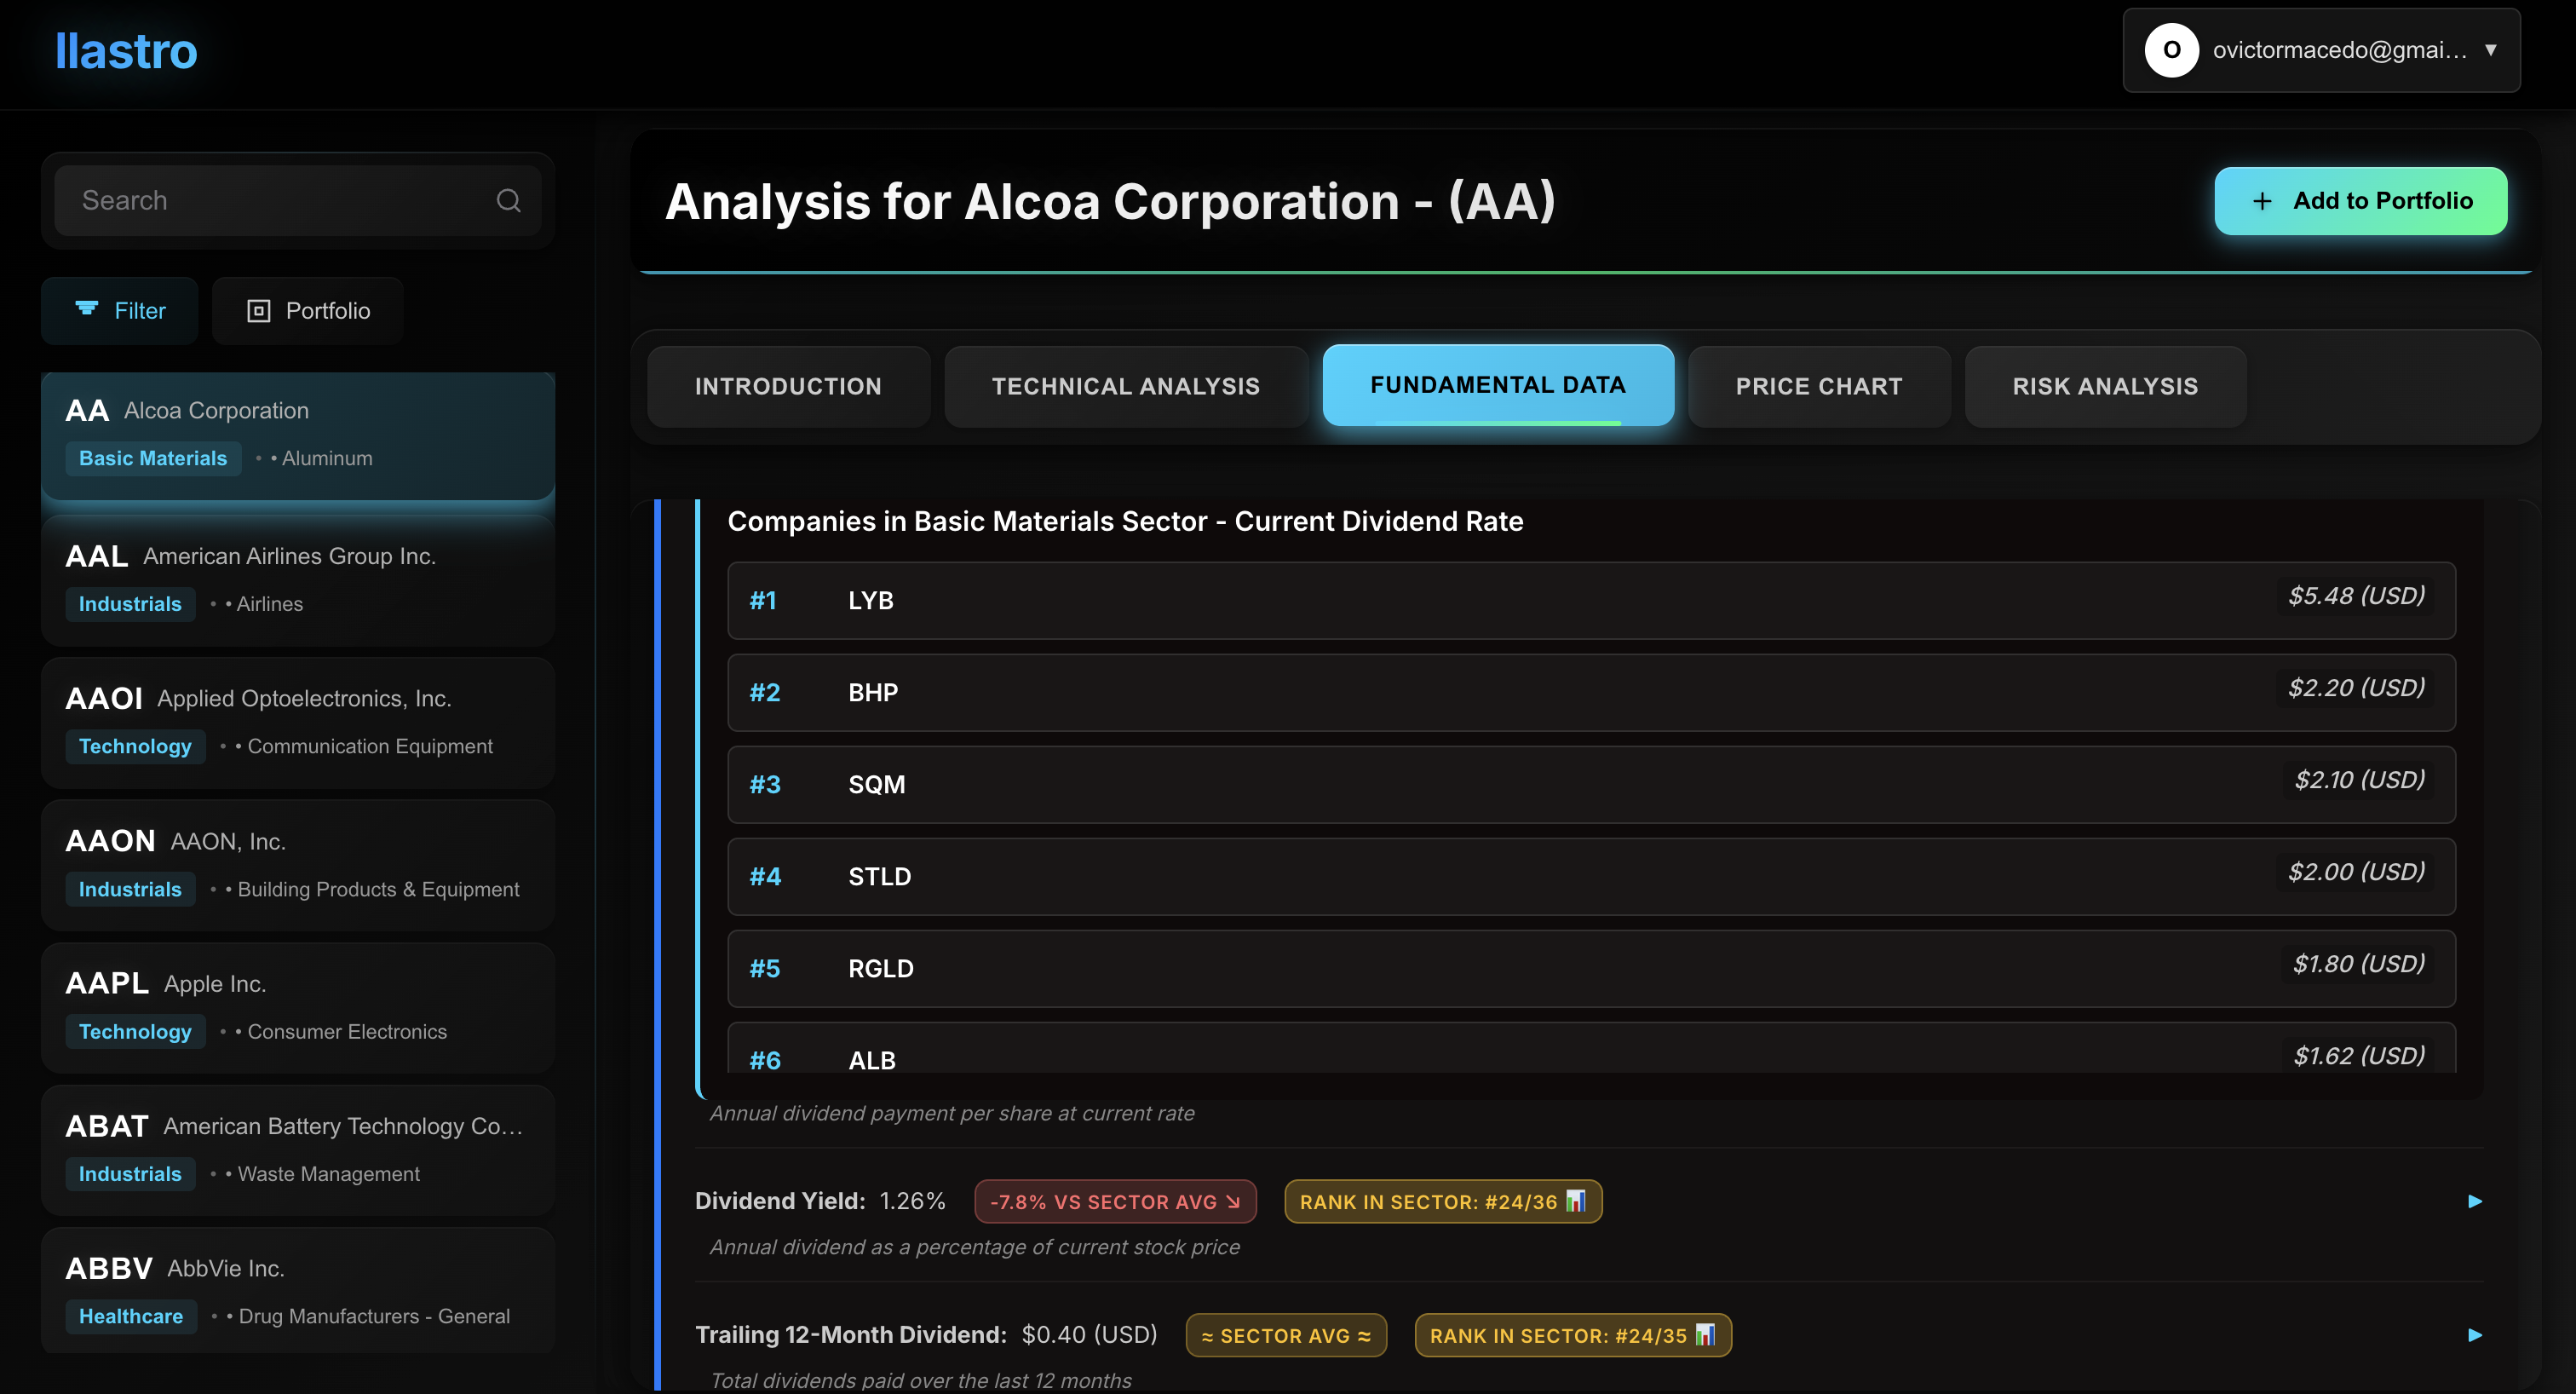Open the Portfolio button

308,311
